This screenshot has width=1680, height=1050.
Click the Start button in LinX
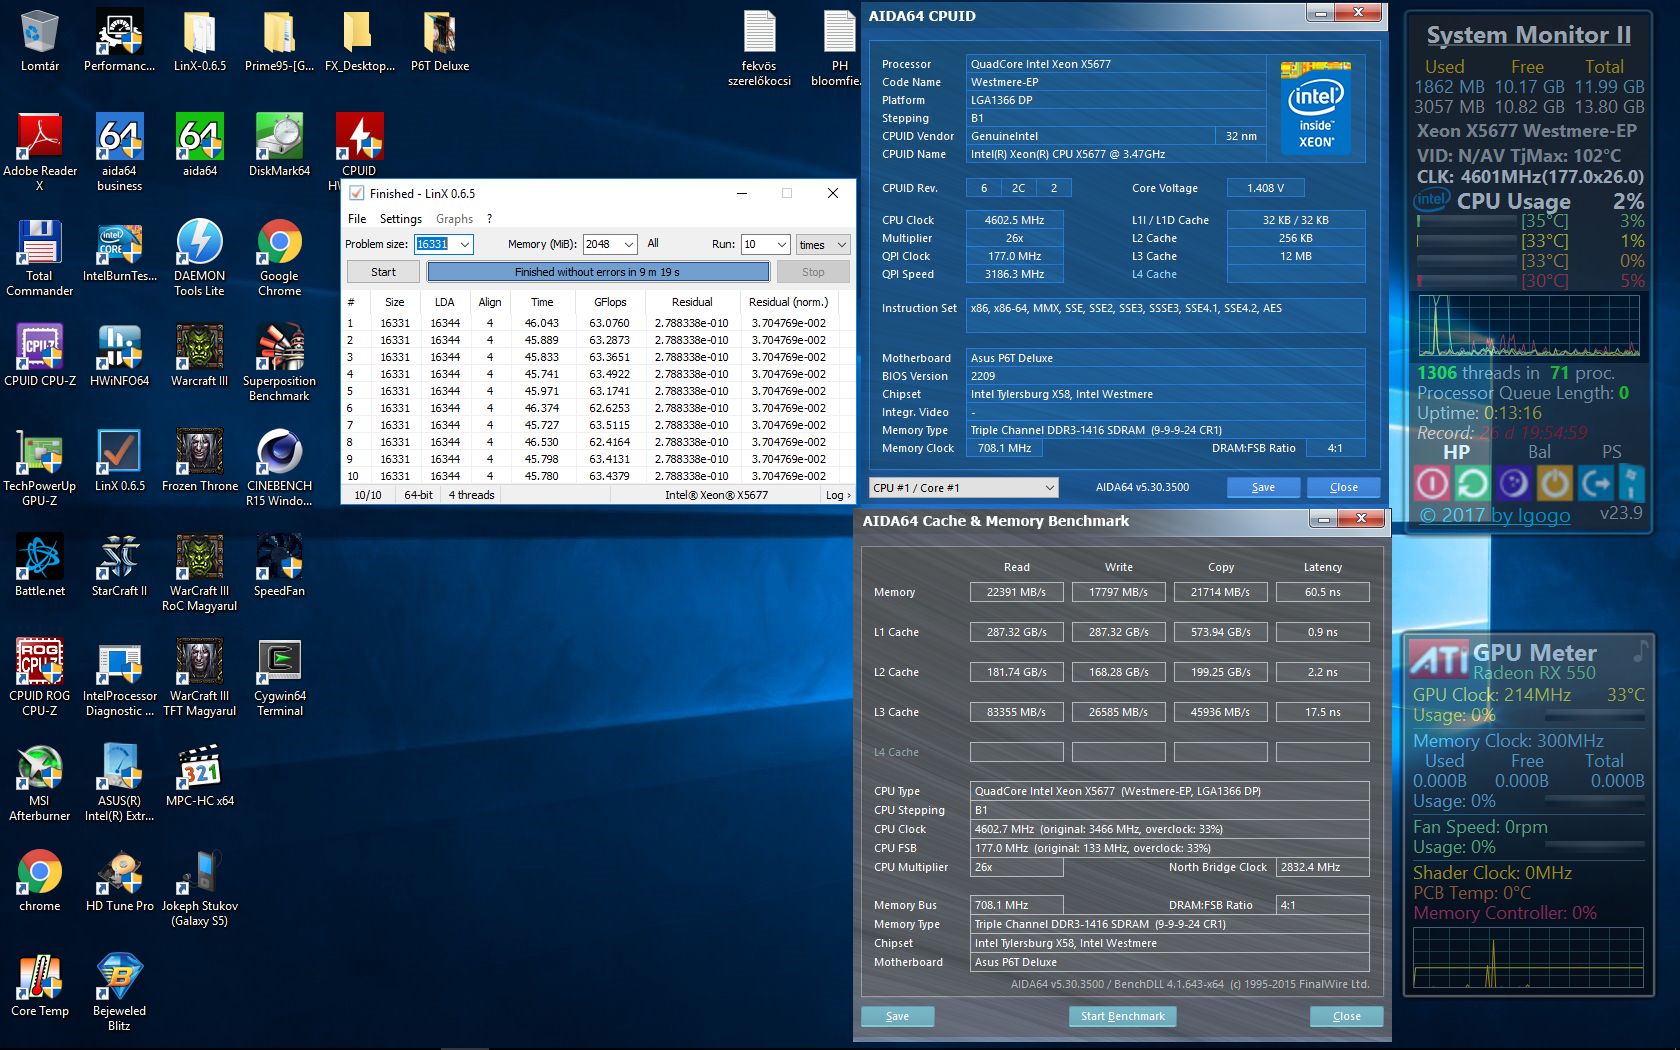(383, 272)
